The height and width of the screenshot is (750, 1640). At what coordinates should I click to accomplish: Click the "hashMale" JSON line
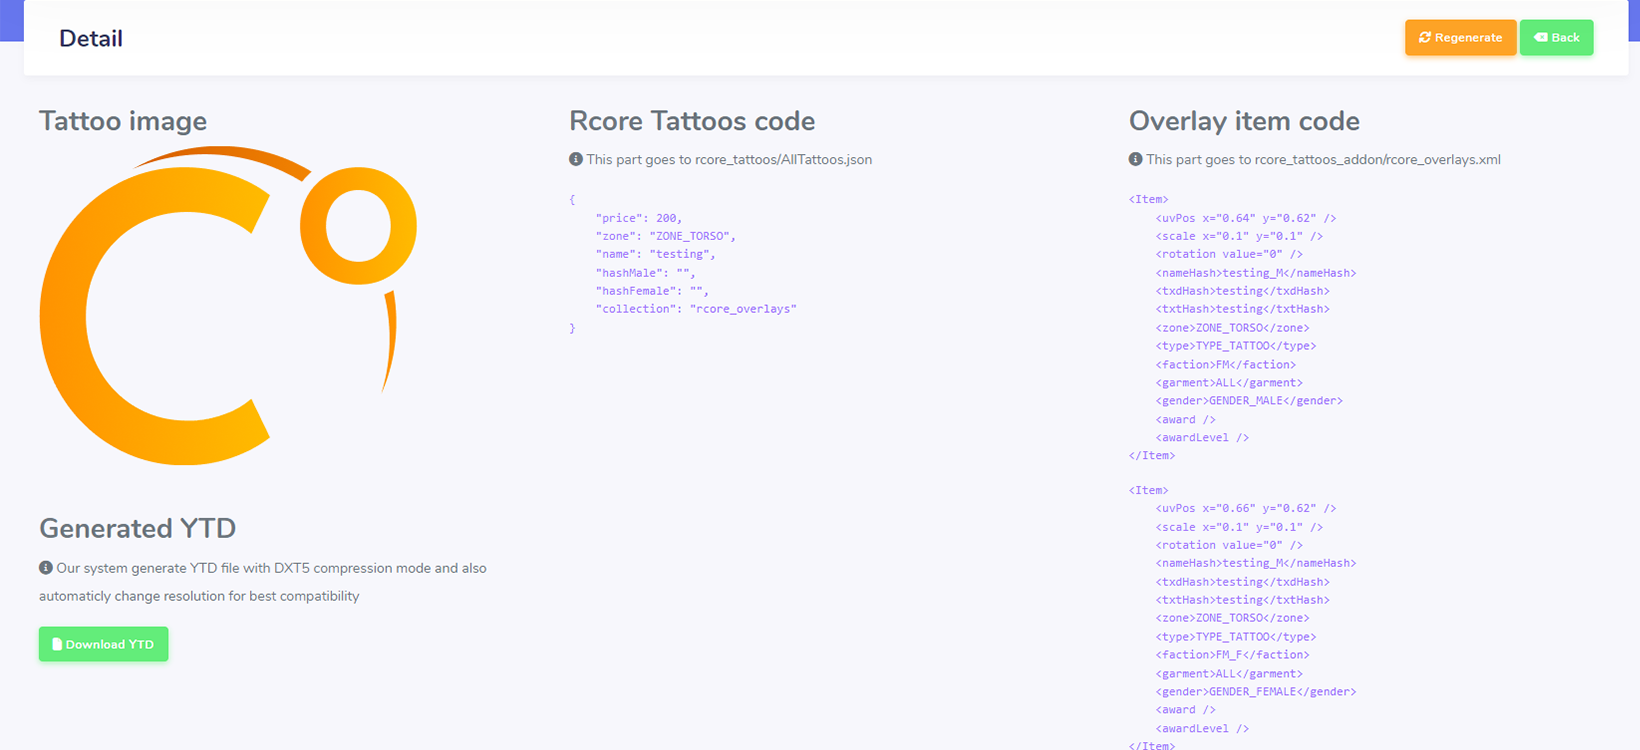(x=646, y=273)
